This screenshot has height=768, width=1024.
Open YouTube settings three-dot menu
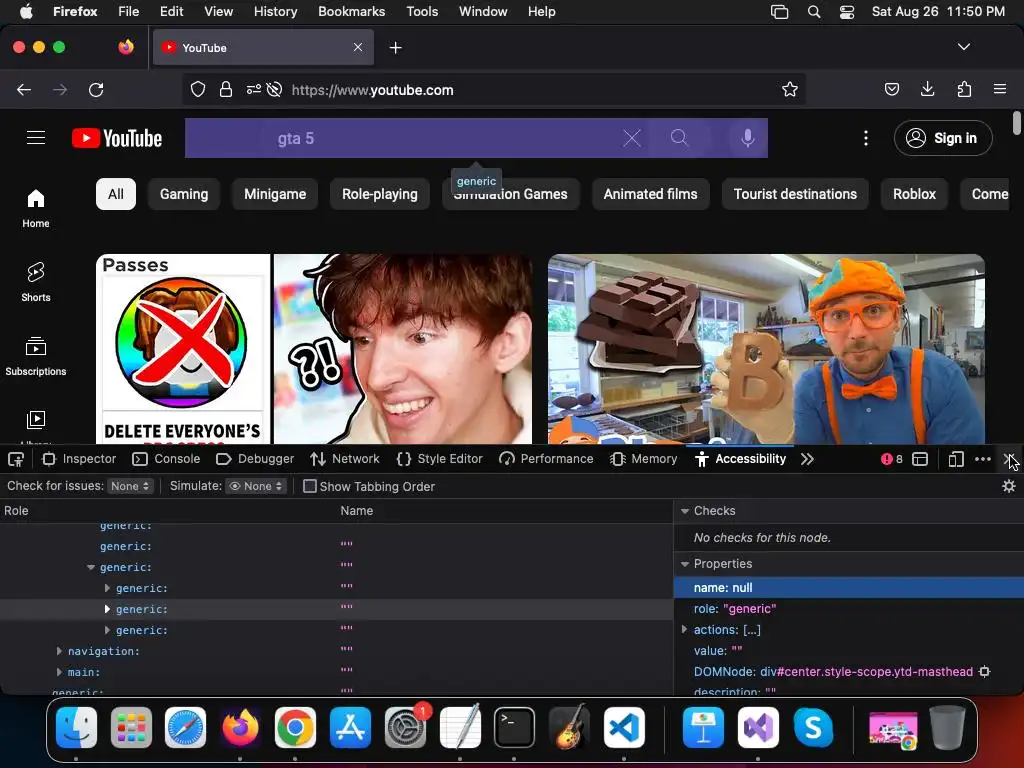point(866,138)
